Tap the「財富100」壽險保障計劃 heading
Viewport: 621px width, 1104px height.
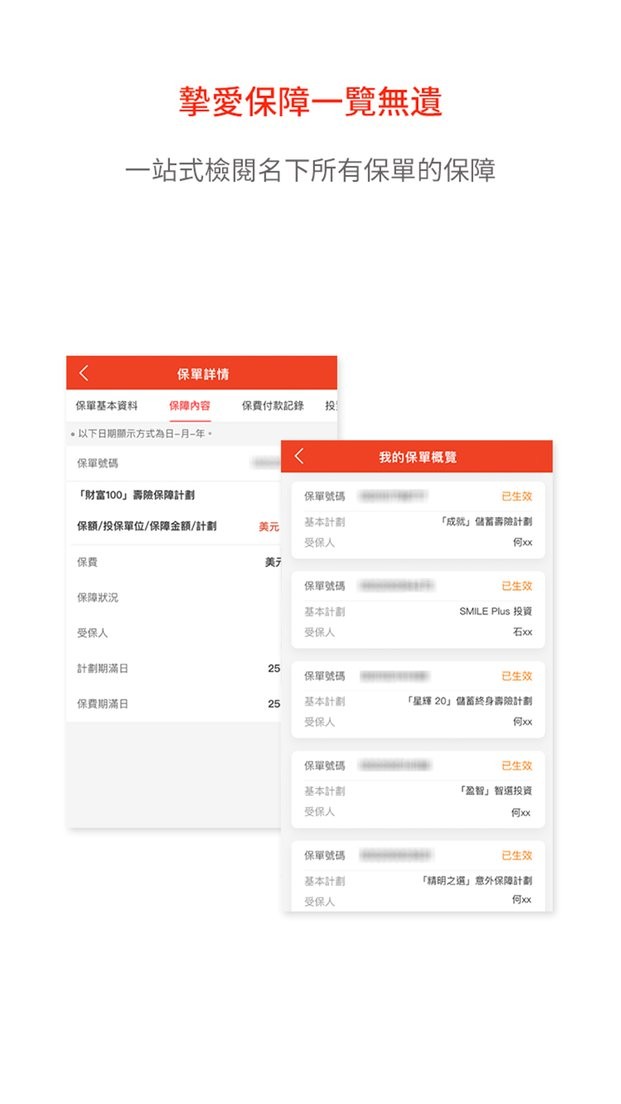tap(136, 496)
